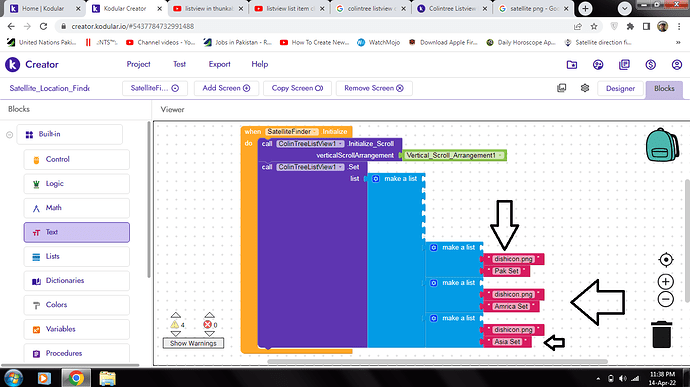Open the blue mutator gear on first make a list
This screenshot has width=690, height=387.
(376, 179)
